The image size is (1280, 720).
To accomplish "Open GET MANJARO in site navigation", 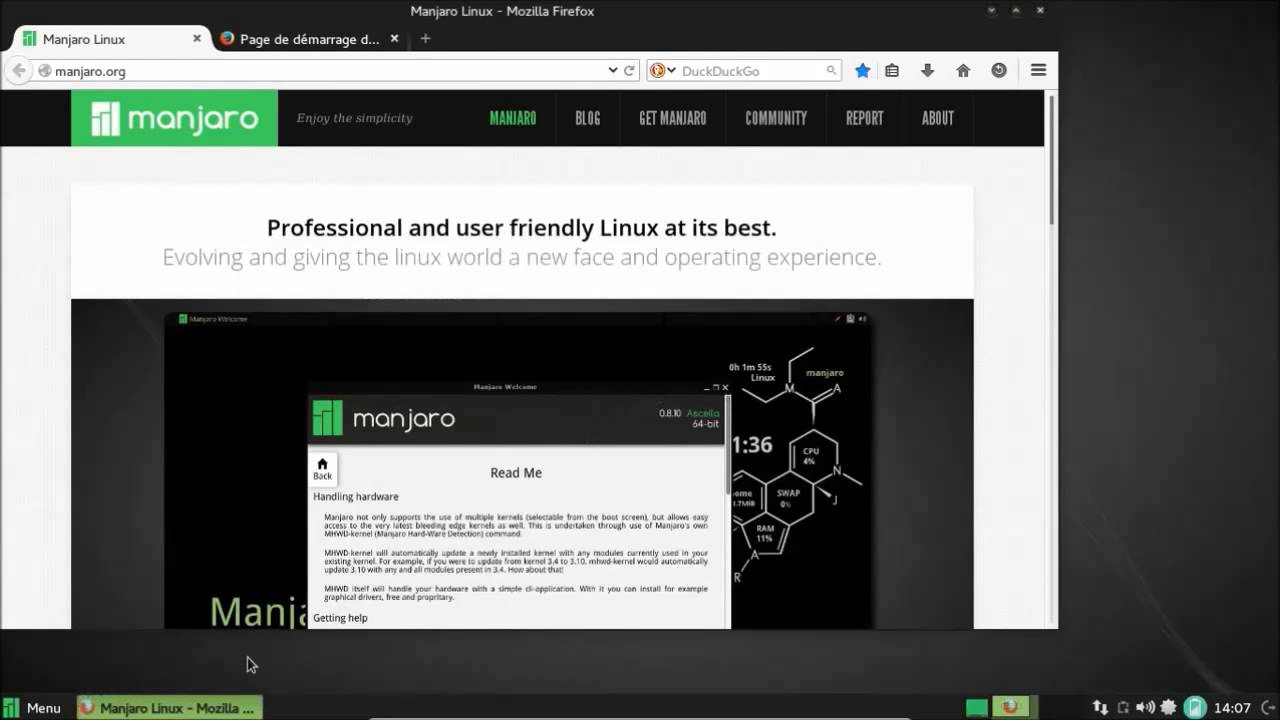I will coord(672,118).
